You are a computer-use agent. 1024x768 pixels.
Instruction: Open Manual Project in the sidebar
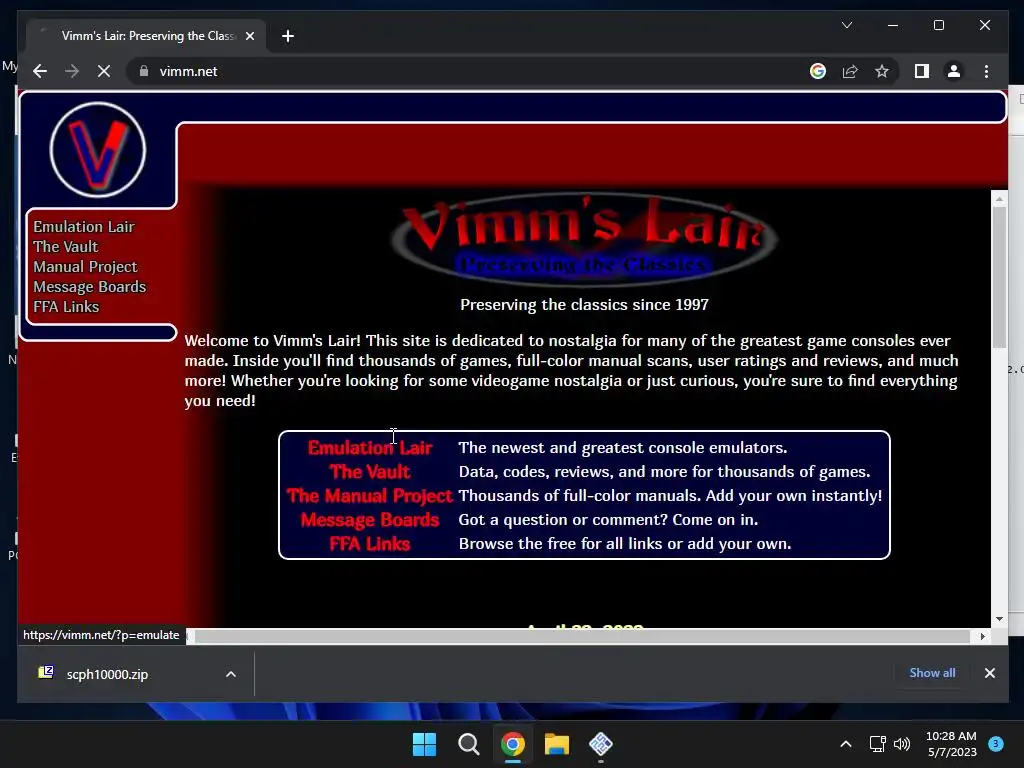pyautogui.click(x=86, y=266)
